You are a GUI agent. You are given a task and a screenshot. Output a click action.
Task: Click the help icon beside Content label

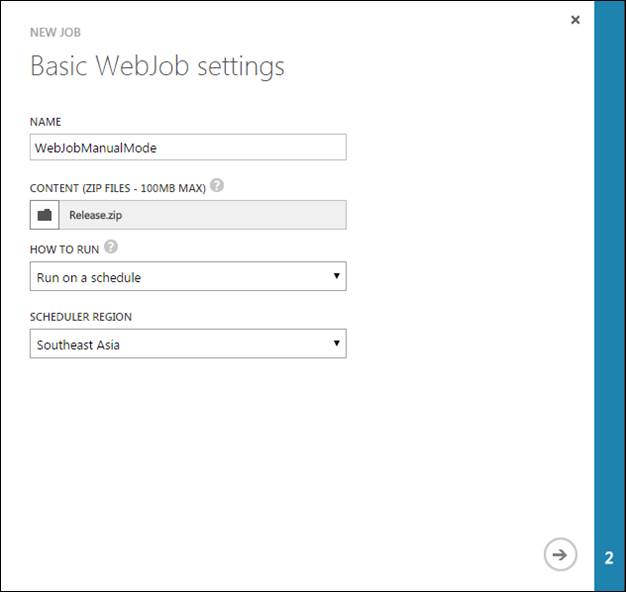[217, 186]
